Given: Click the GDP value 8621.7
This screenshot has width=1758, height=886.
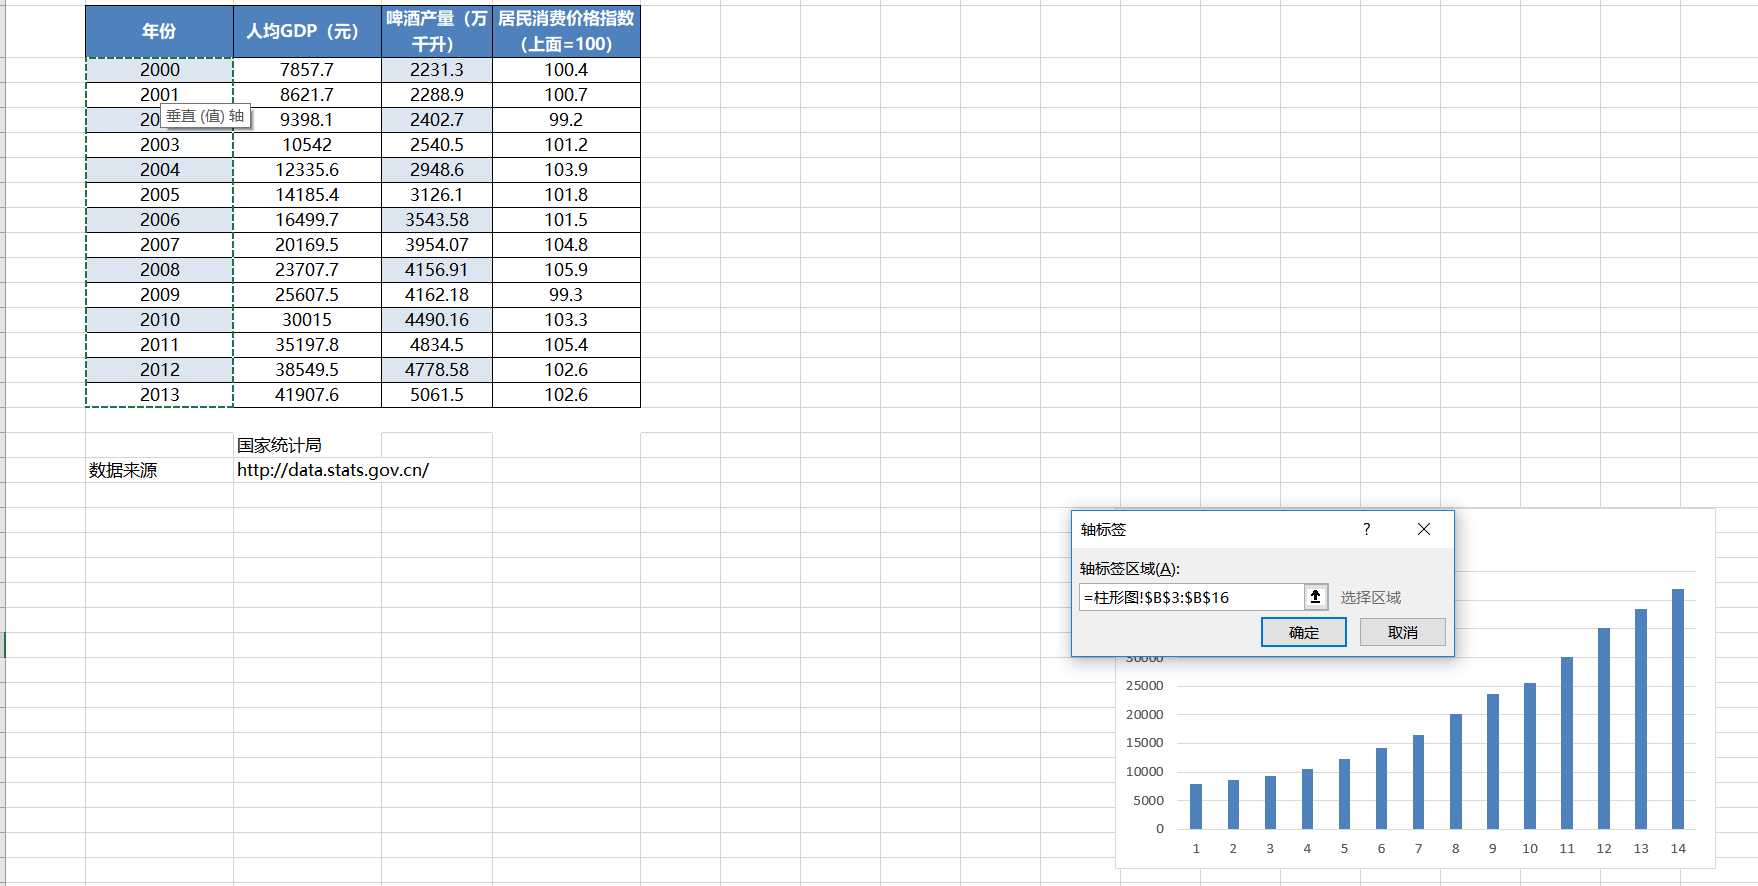Looking at the screenshot, I should [307, 95].
